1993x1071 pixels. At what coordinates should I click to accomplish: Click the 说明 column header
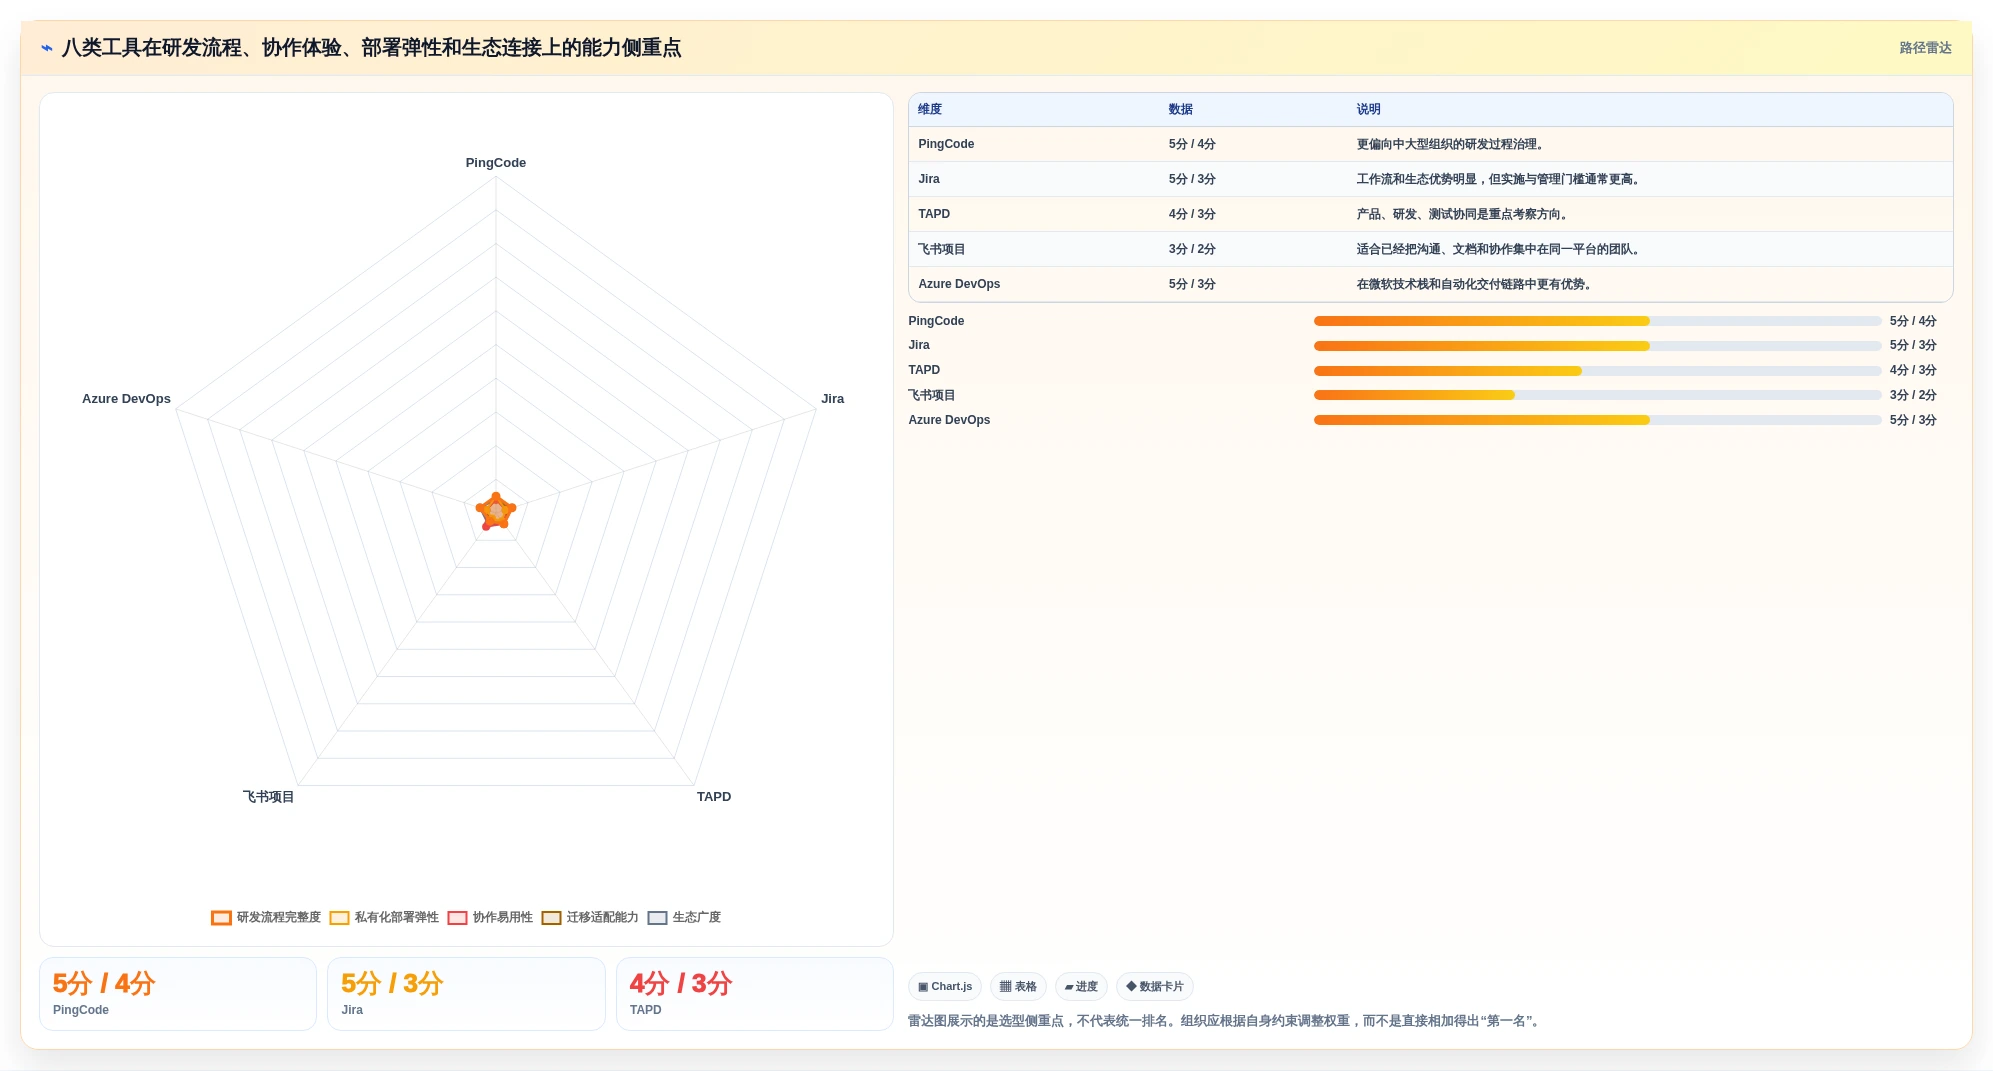point(1368,110)
